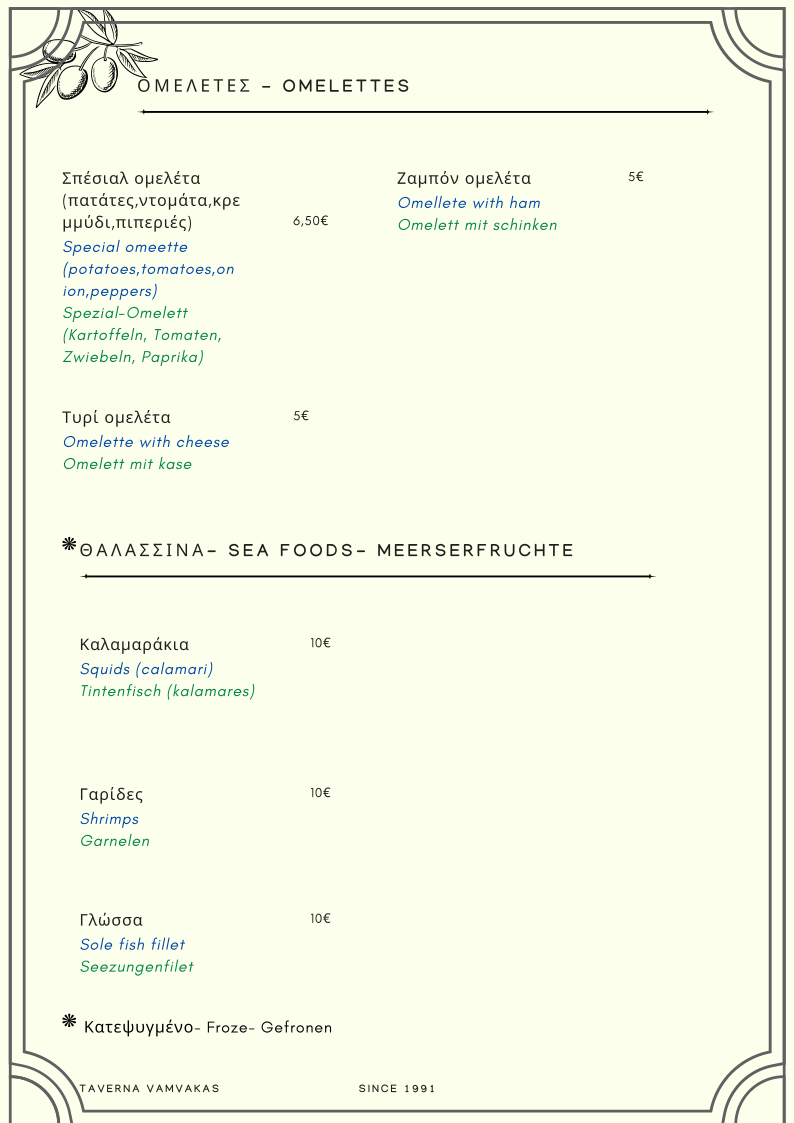Select the Τυρί ομελέτα menu item

116,418
